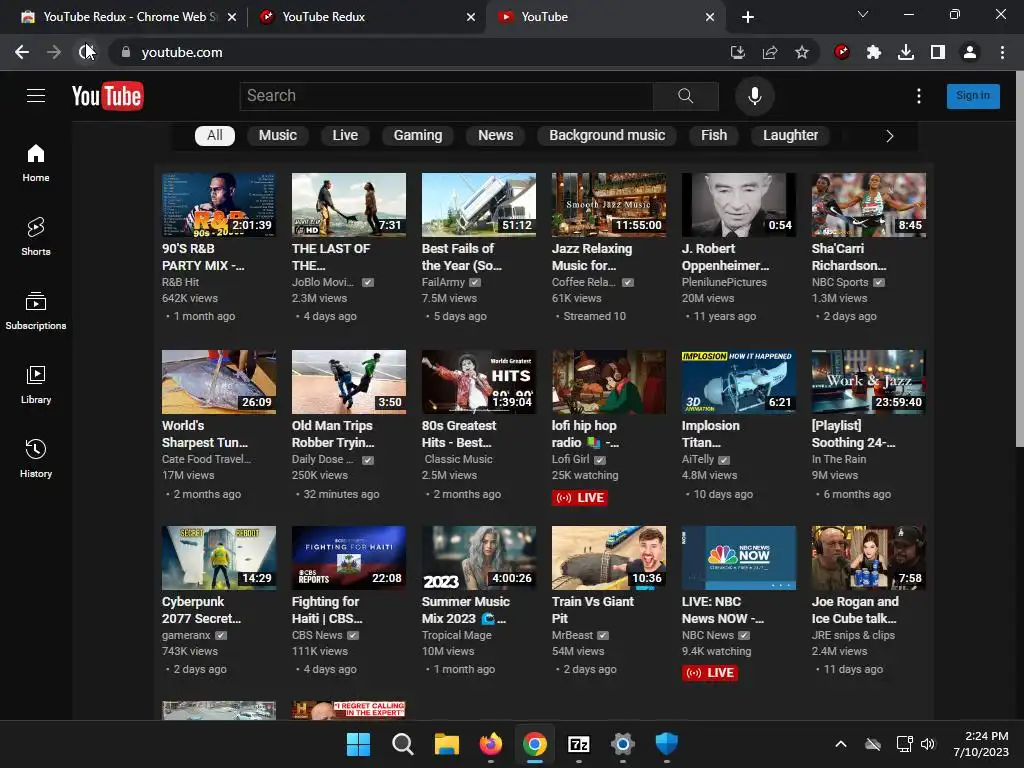Image resolution: width=1024 pixels, height=768 pixels.
Task: Open 90's R&B Party Mix thumbnail
Action: [219, 205]
